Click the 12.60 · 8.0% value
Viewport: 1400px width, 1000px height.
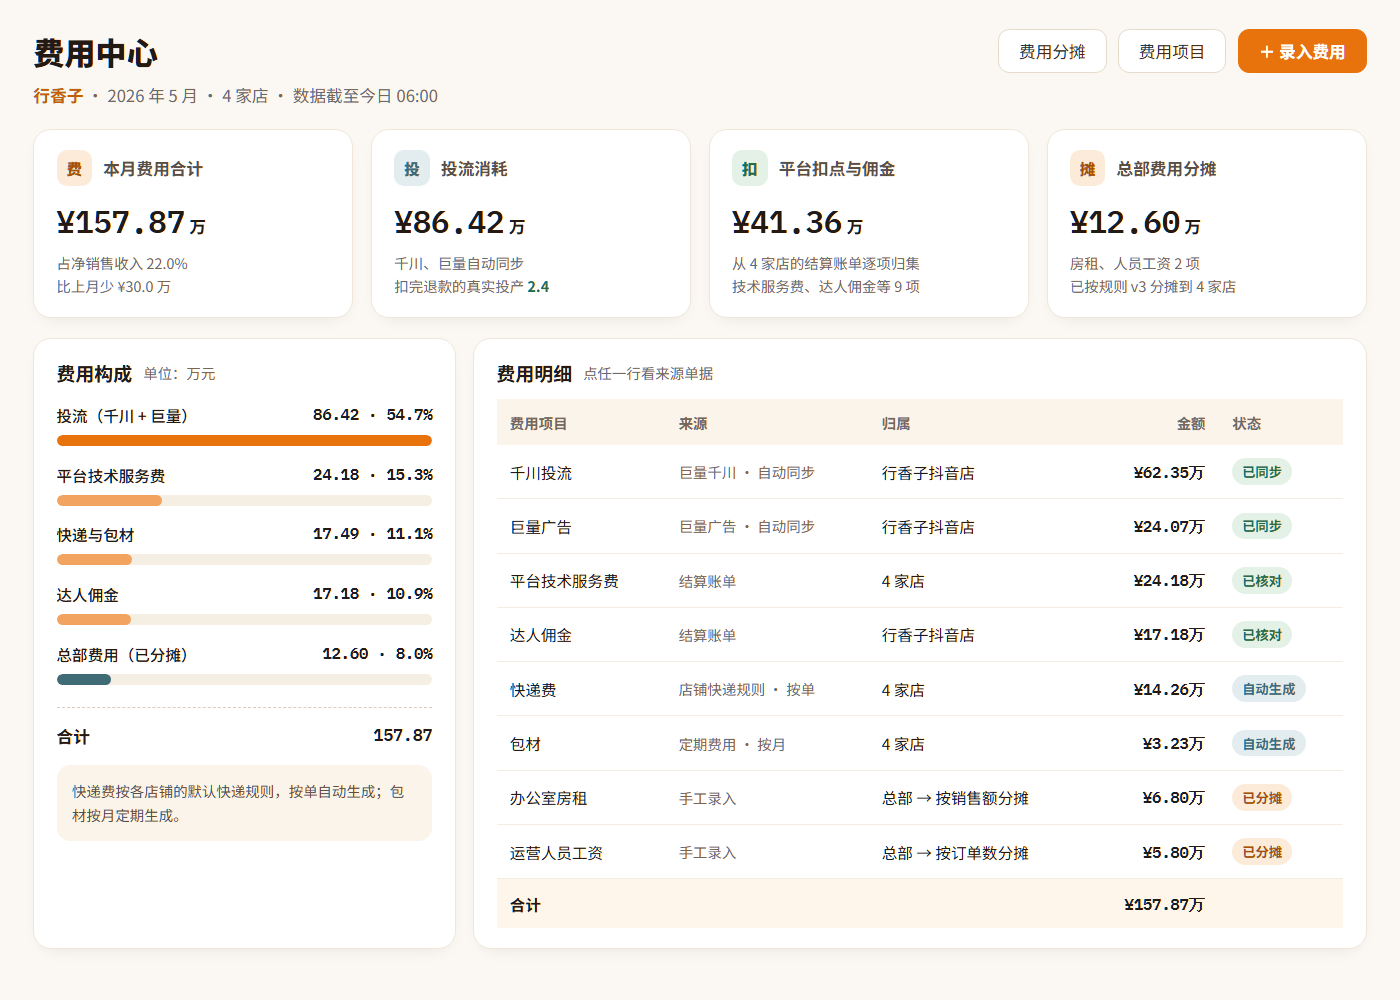point(377,654)
